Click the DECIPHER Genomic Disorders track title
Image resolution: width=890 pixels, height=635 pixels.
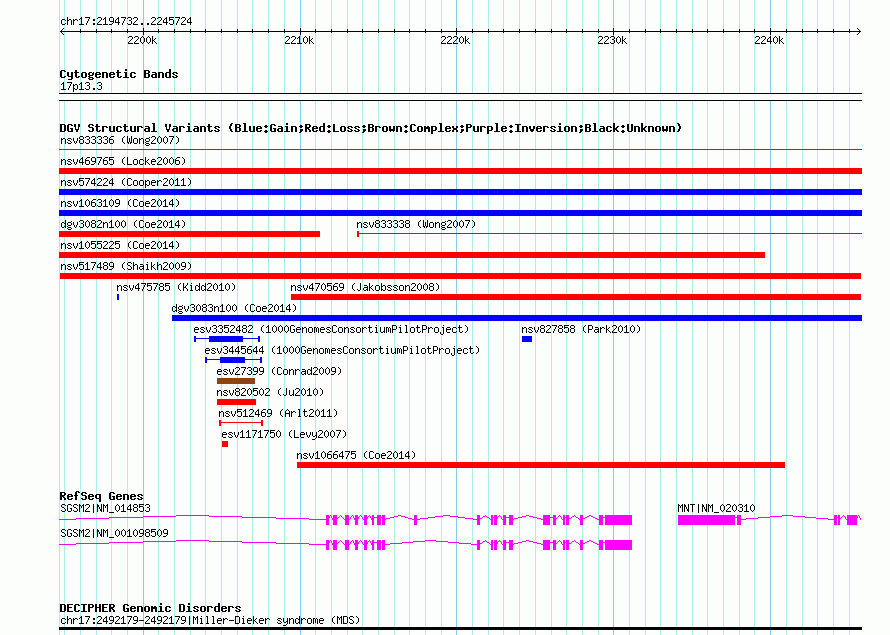pos(150,608)
